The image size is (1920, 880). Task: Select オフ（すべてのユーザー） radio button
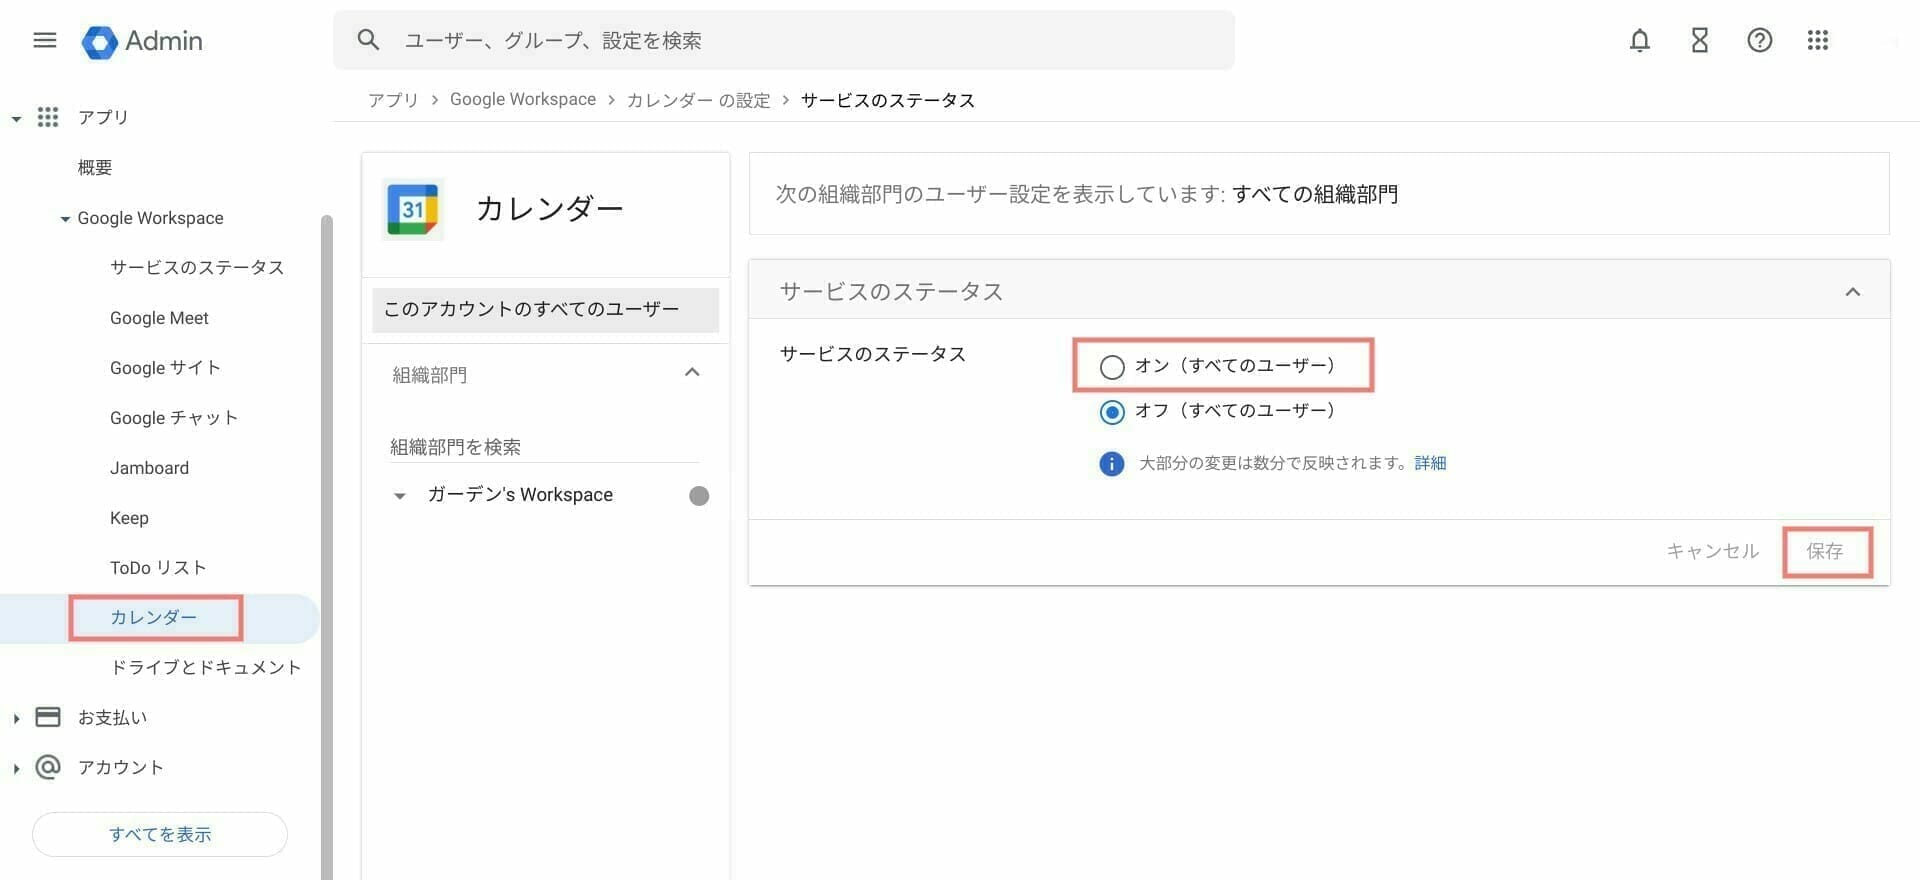1112,412
